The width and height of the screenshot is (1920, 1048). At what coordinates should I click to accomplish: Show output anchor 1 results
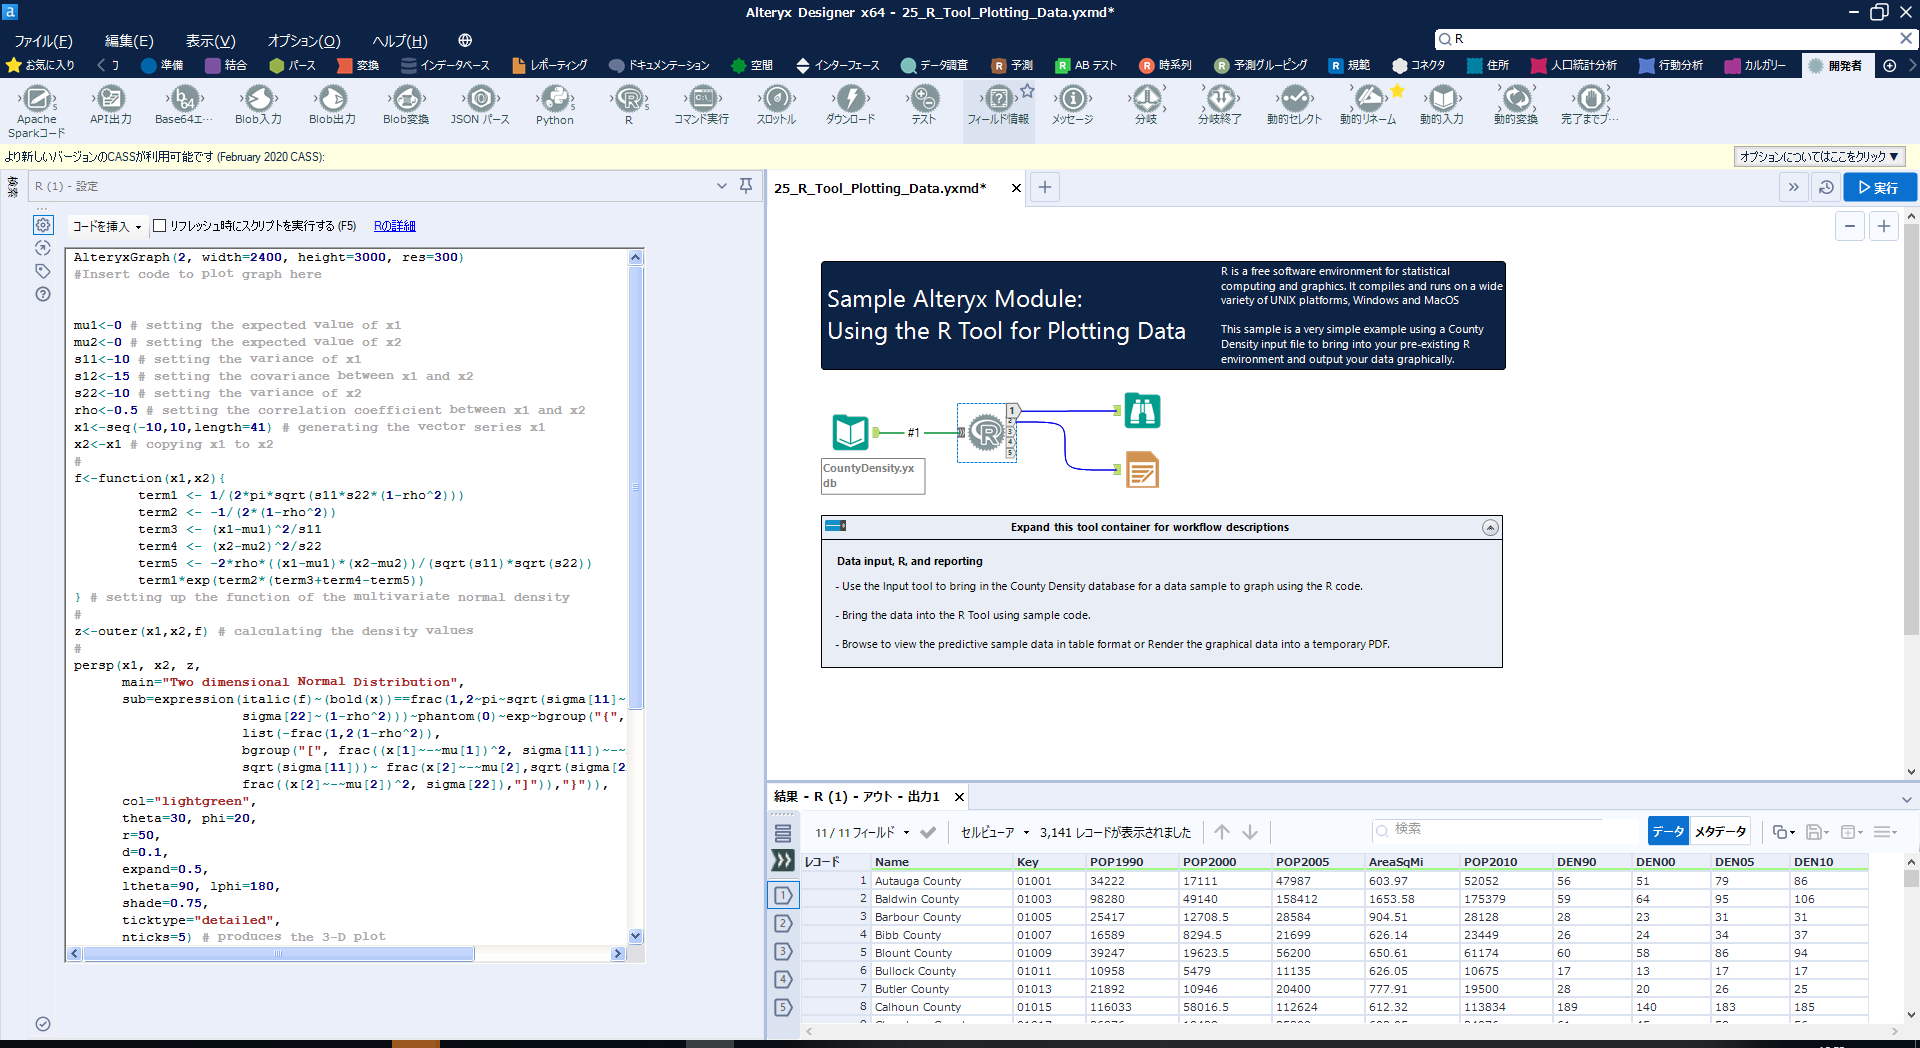pos(783,895)
